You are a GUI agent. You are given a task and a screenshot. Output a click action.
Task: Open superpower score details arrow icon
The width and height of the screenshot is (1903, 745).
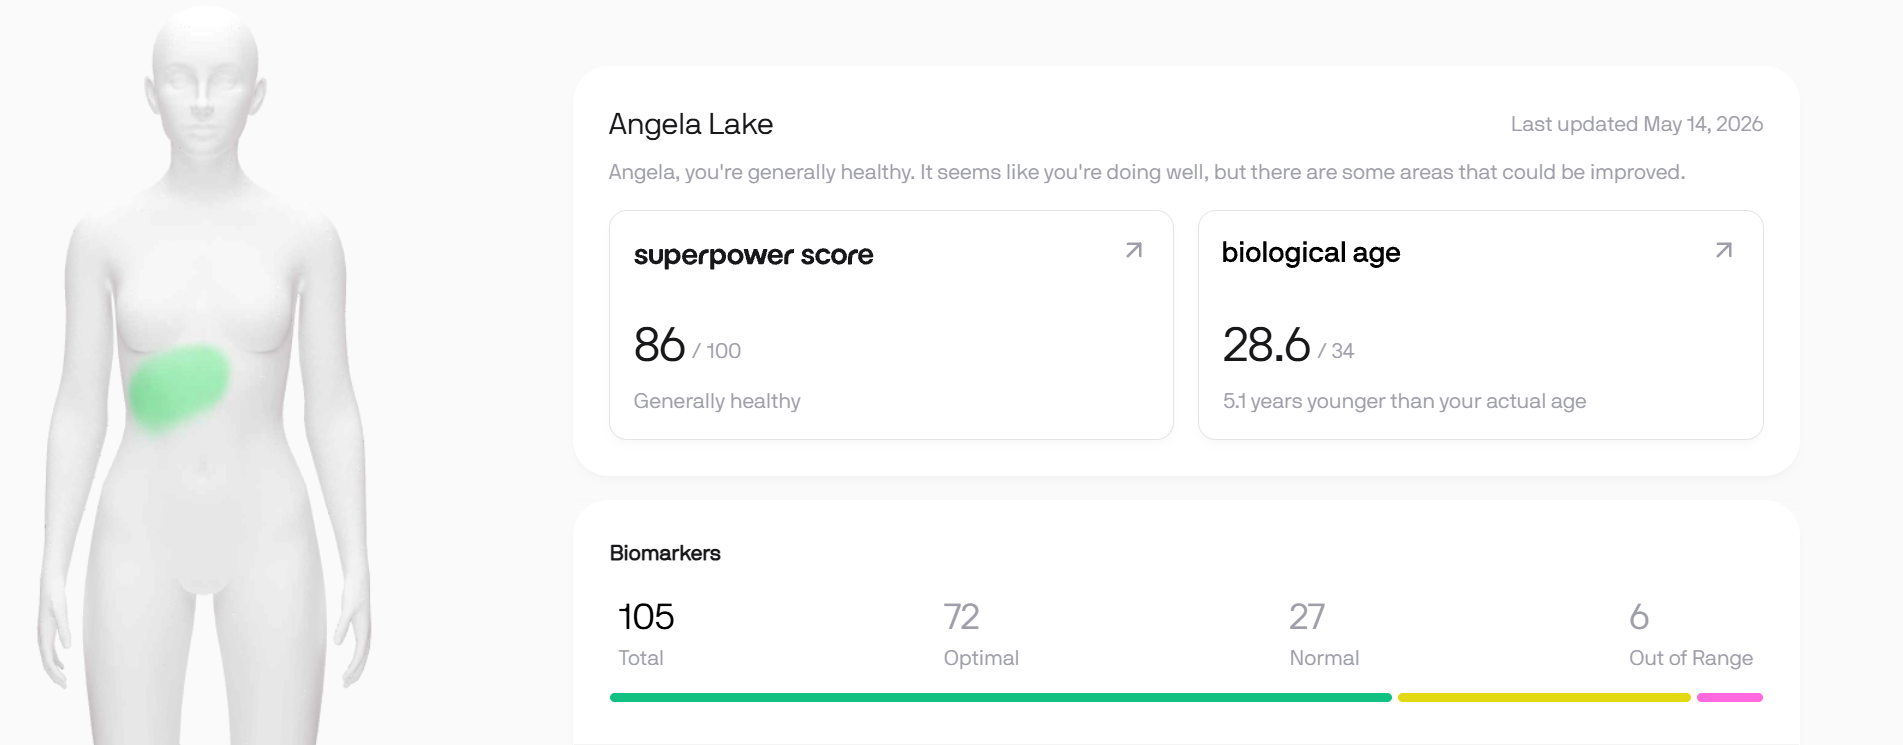[x=1133, y=250]
